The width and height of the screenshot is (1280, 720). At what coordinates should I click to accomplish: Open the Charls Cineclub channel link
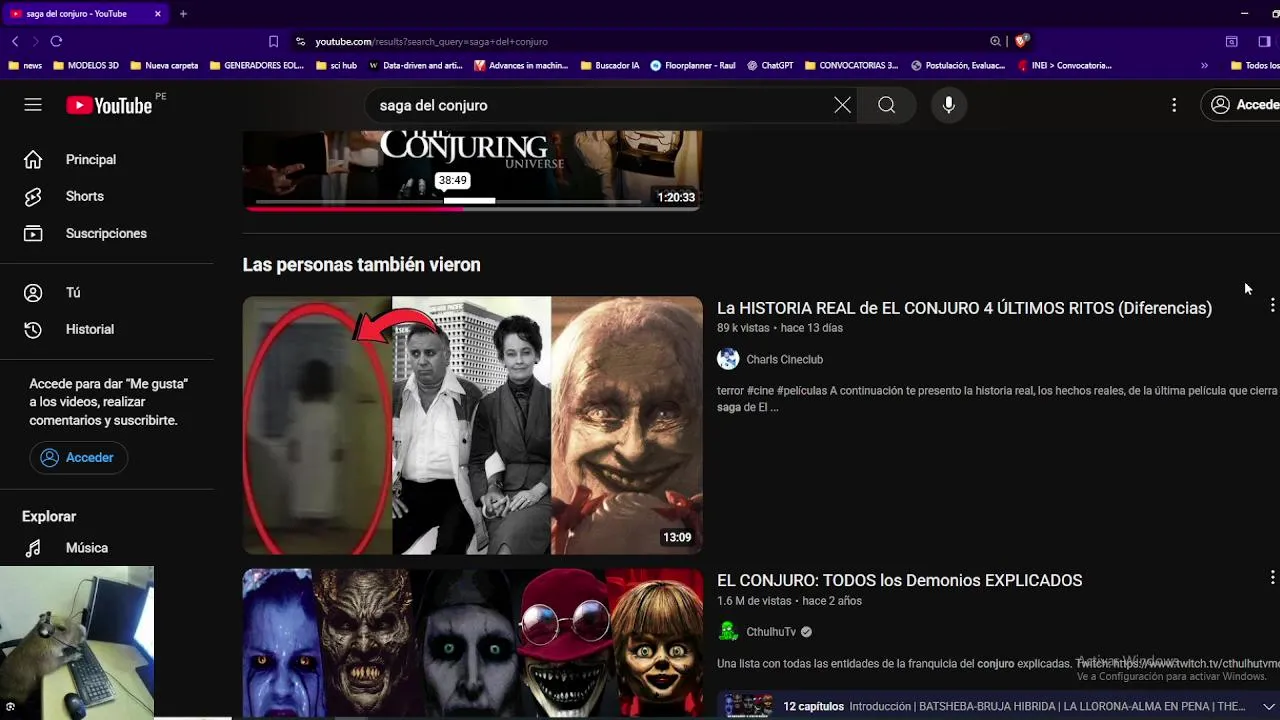784,360
